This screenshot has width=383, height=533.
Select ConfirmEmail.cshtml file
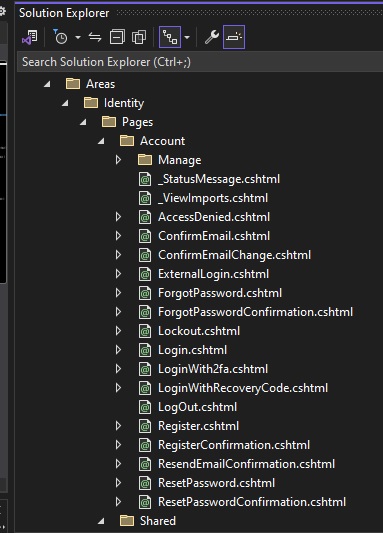[x=214, y=236]
